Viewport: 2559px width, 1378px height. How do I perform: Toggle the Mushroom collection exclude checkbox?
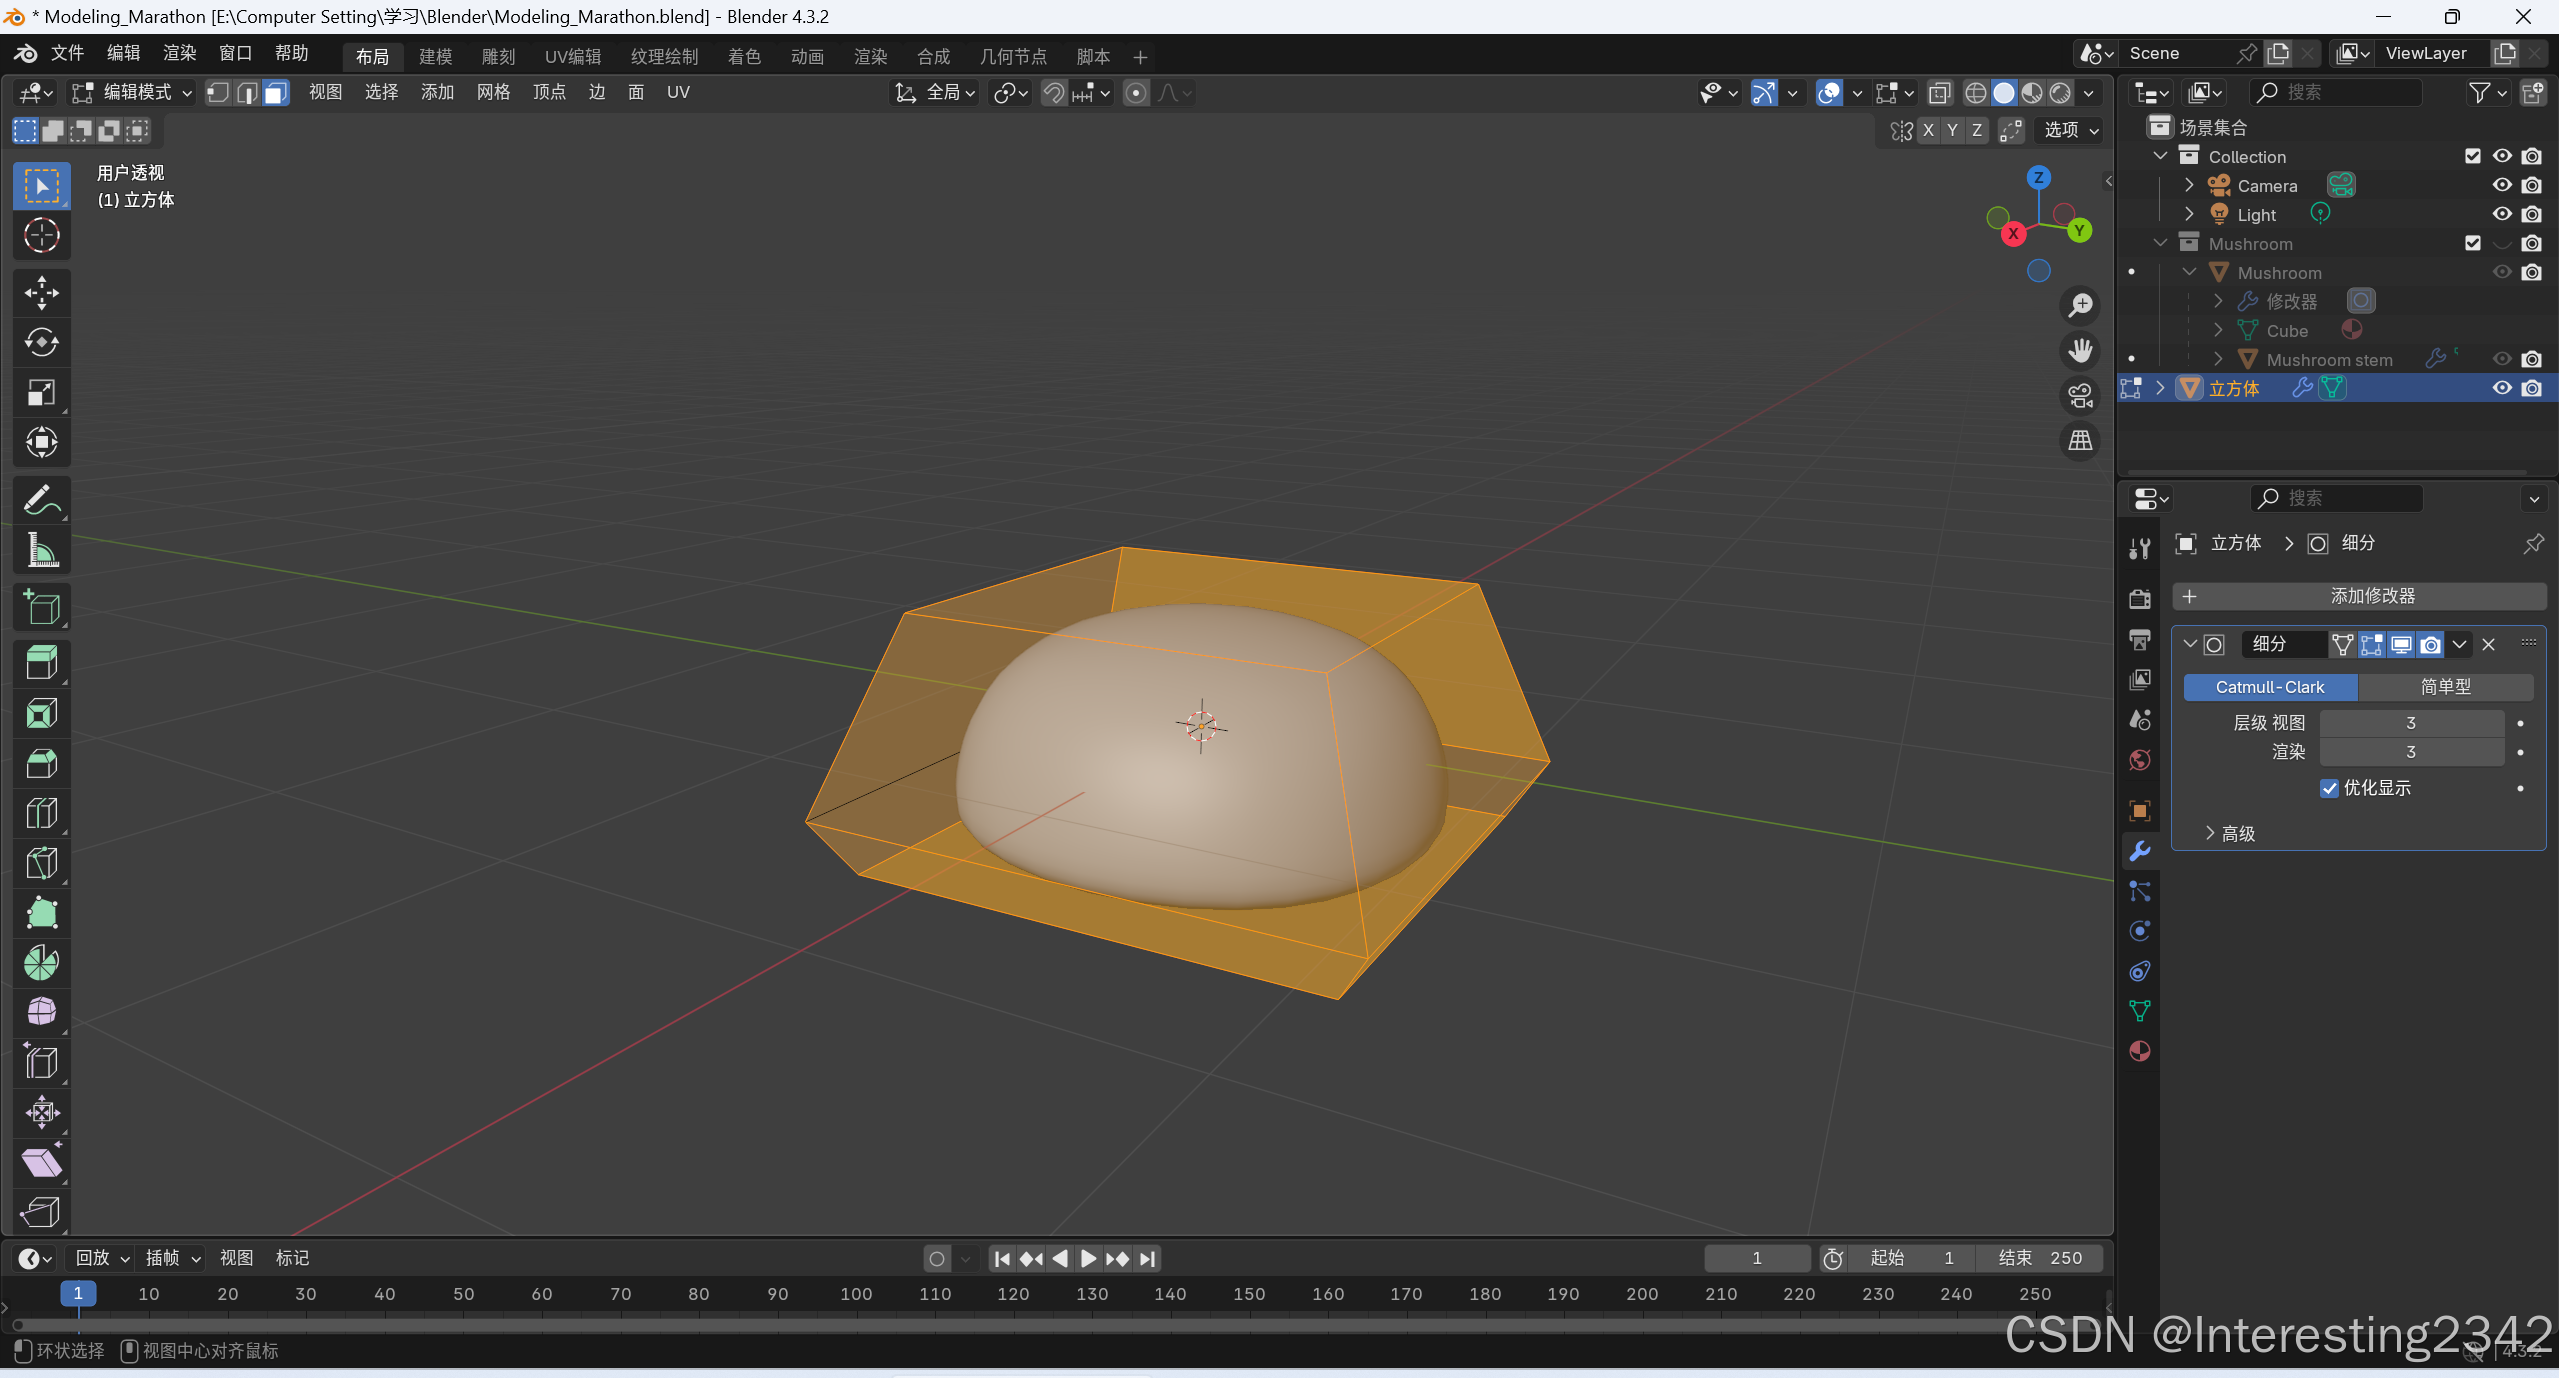[x=2472, y=243]
